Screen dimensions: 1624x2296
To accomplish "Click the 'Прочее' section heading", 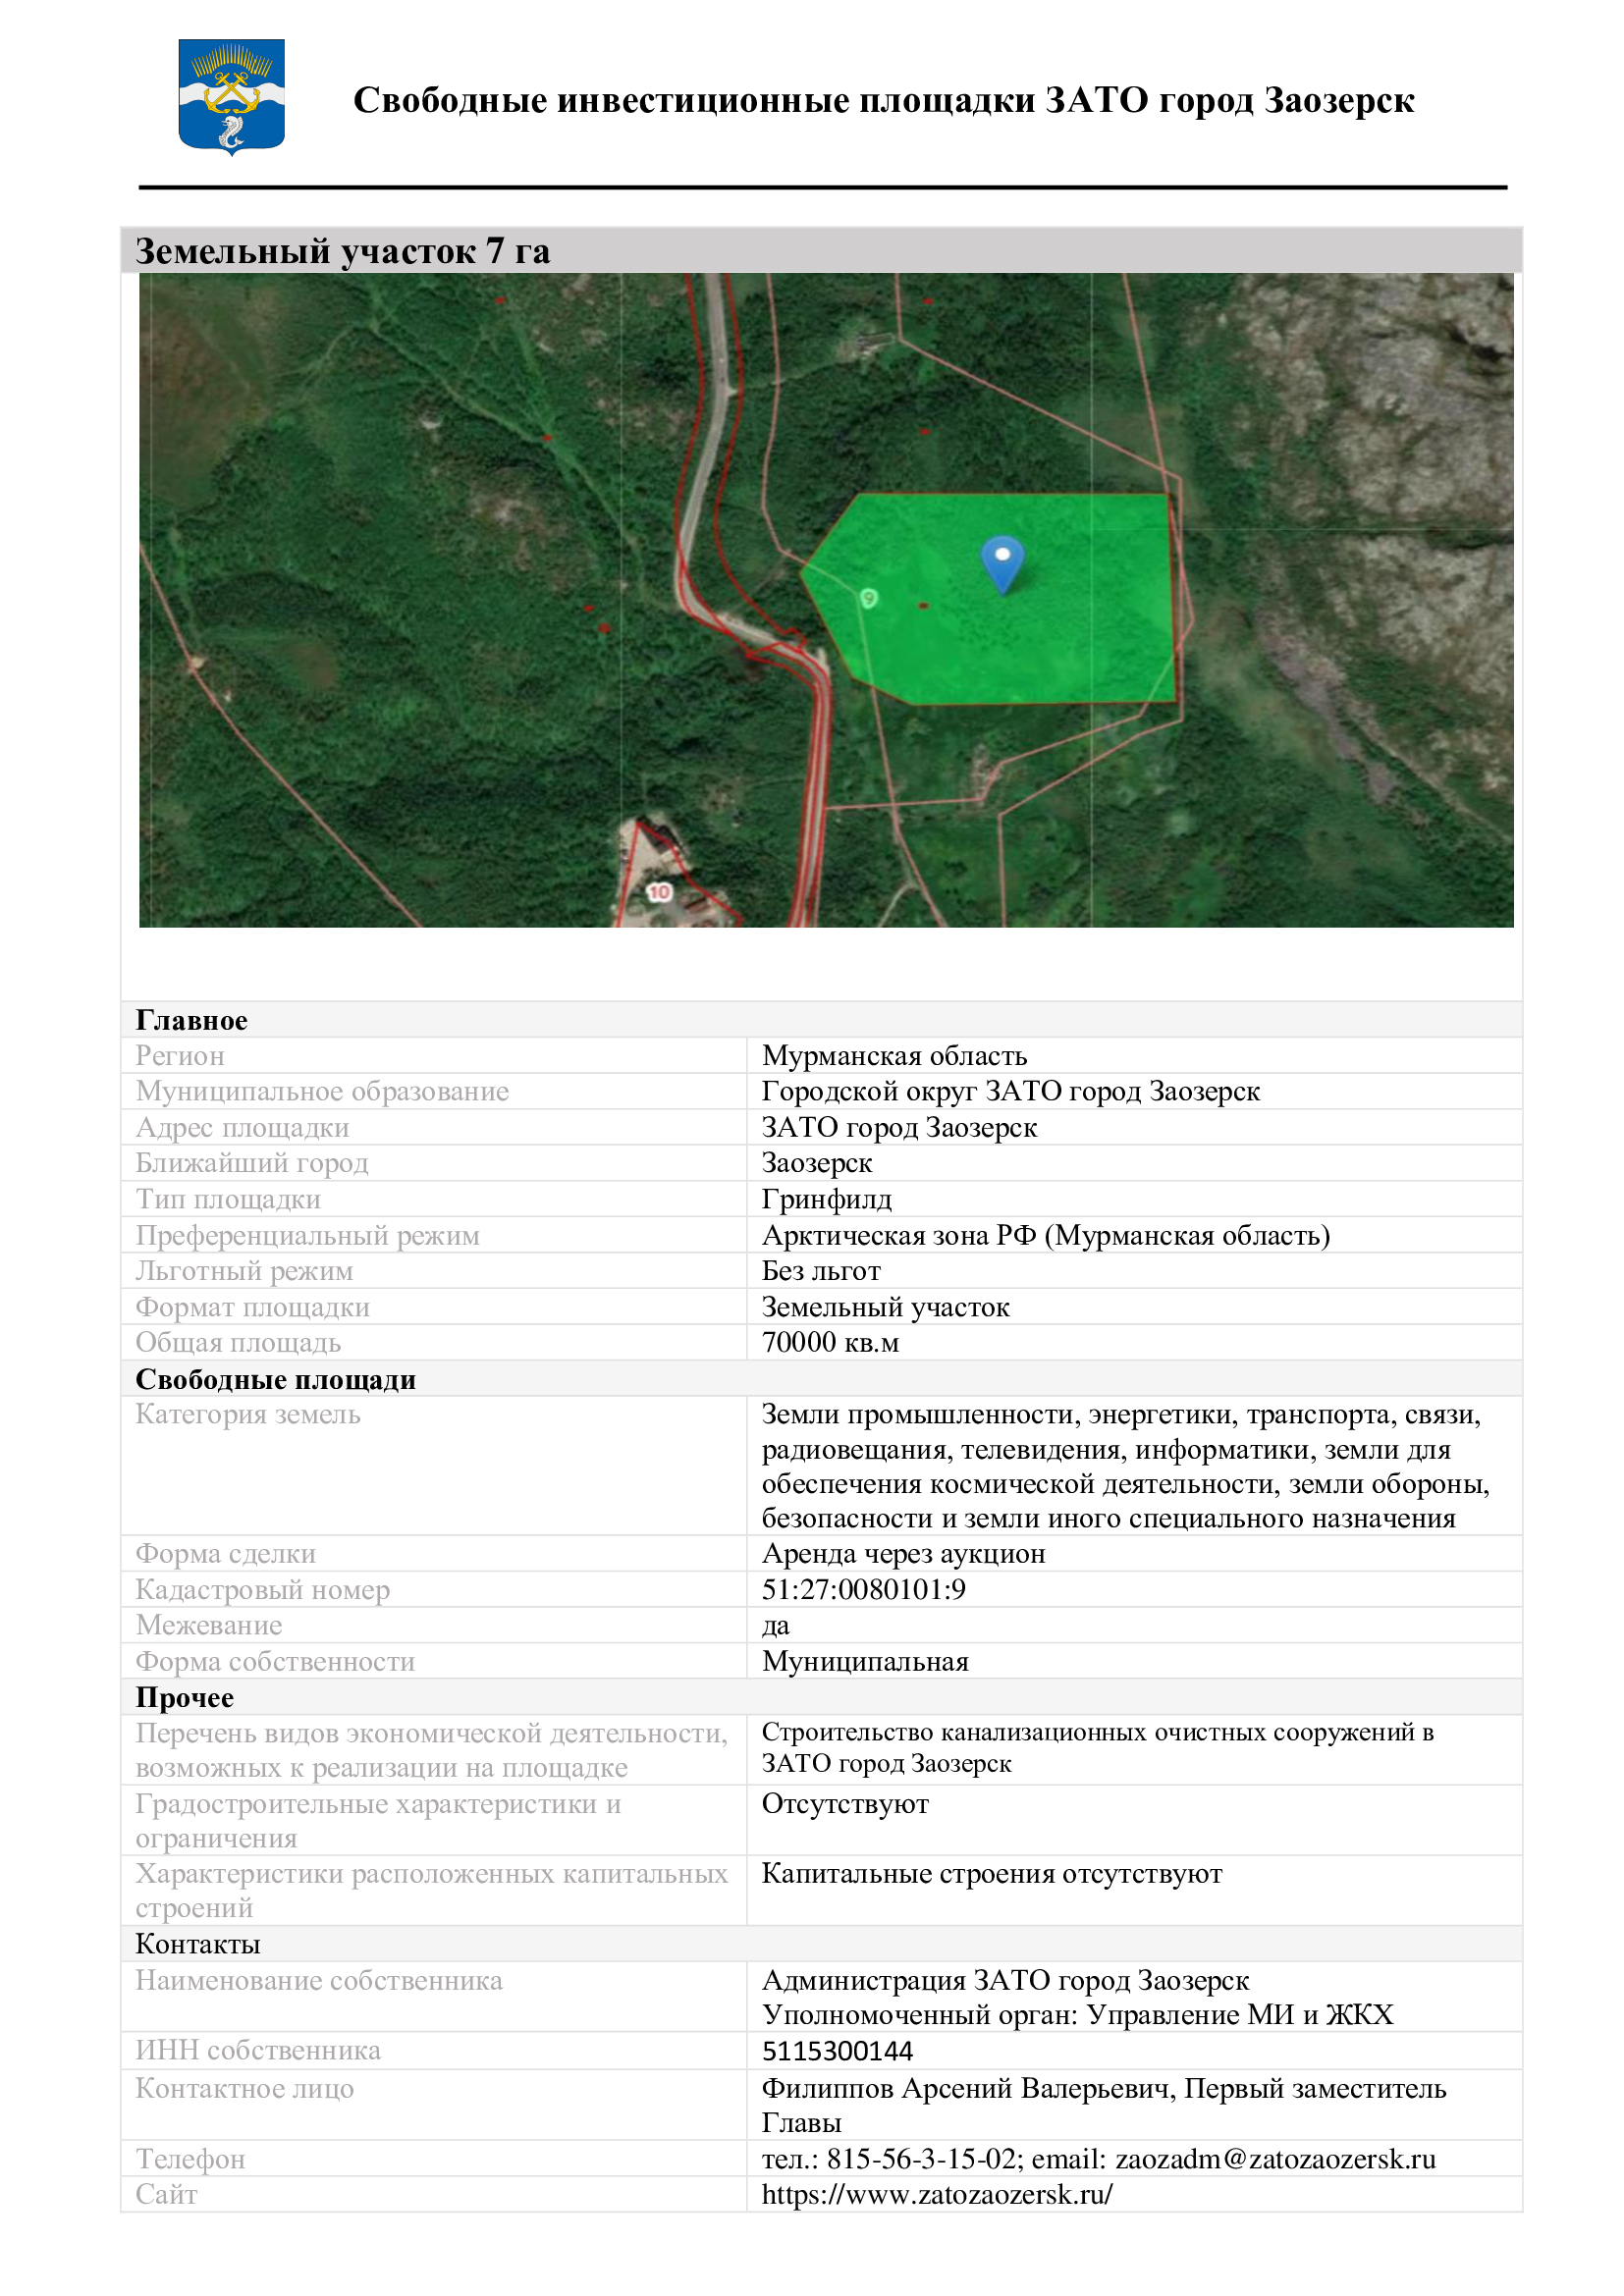I will (x=184, y=1697).
